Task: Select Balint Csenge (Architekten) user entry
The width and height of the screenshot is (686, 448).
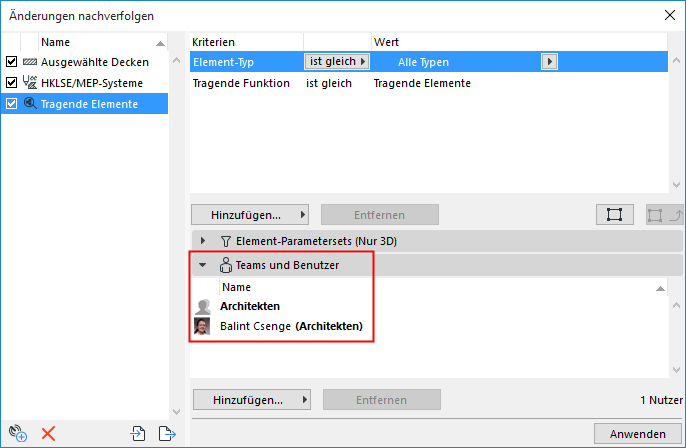Action: click(x=291, y=326)
